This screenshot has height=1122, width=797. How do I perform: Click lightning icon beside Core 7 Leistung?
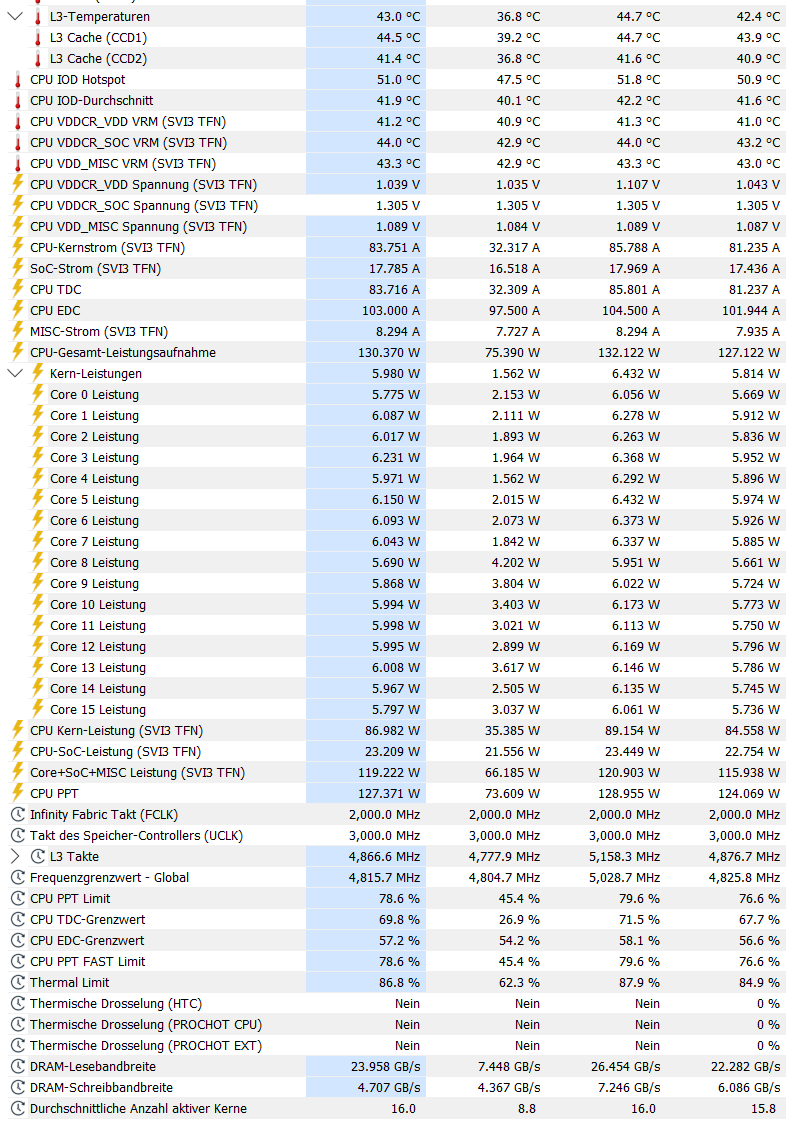click(38, 541)
